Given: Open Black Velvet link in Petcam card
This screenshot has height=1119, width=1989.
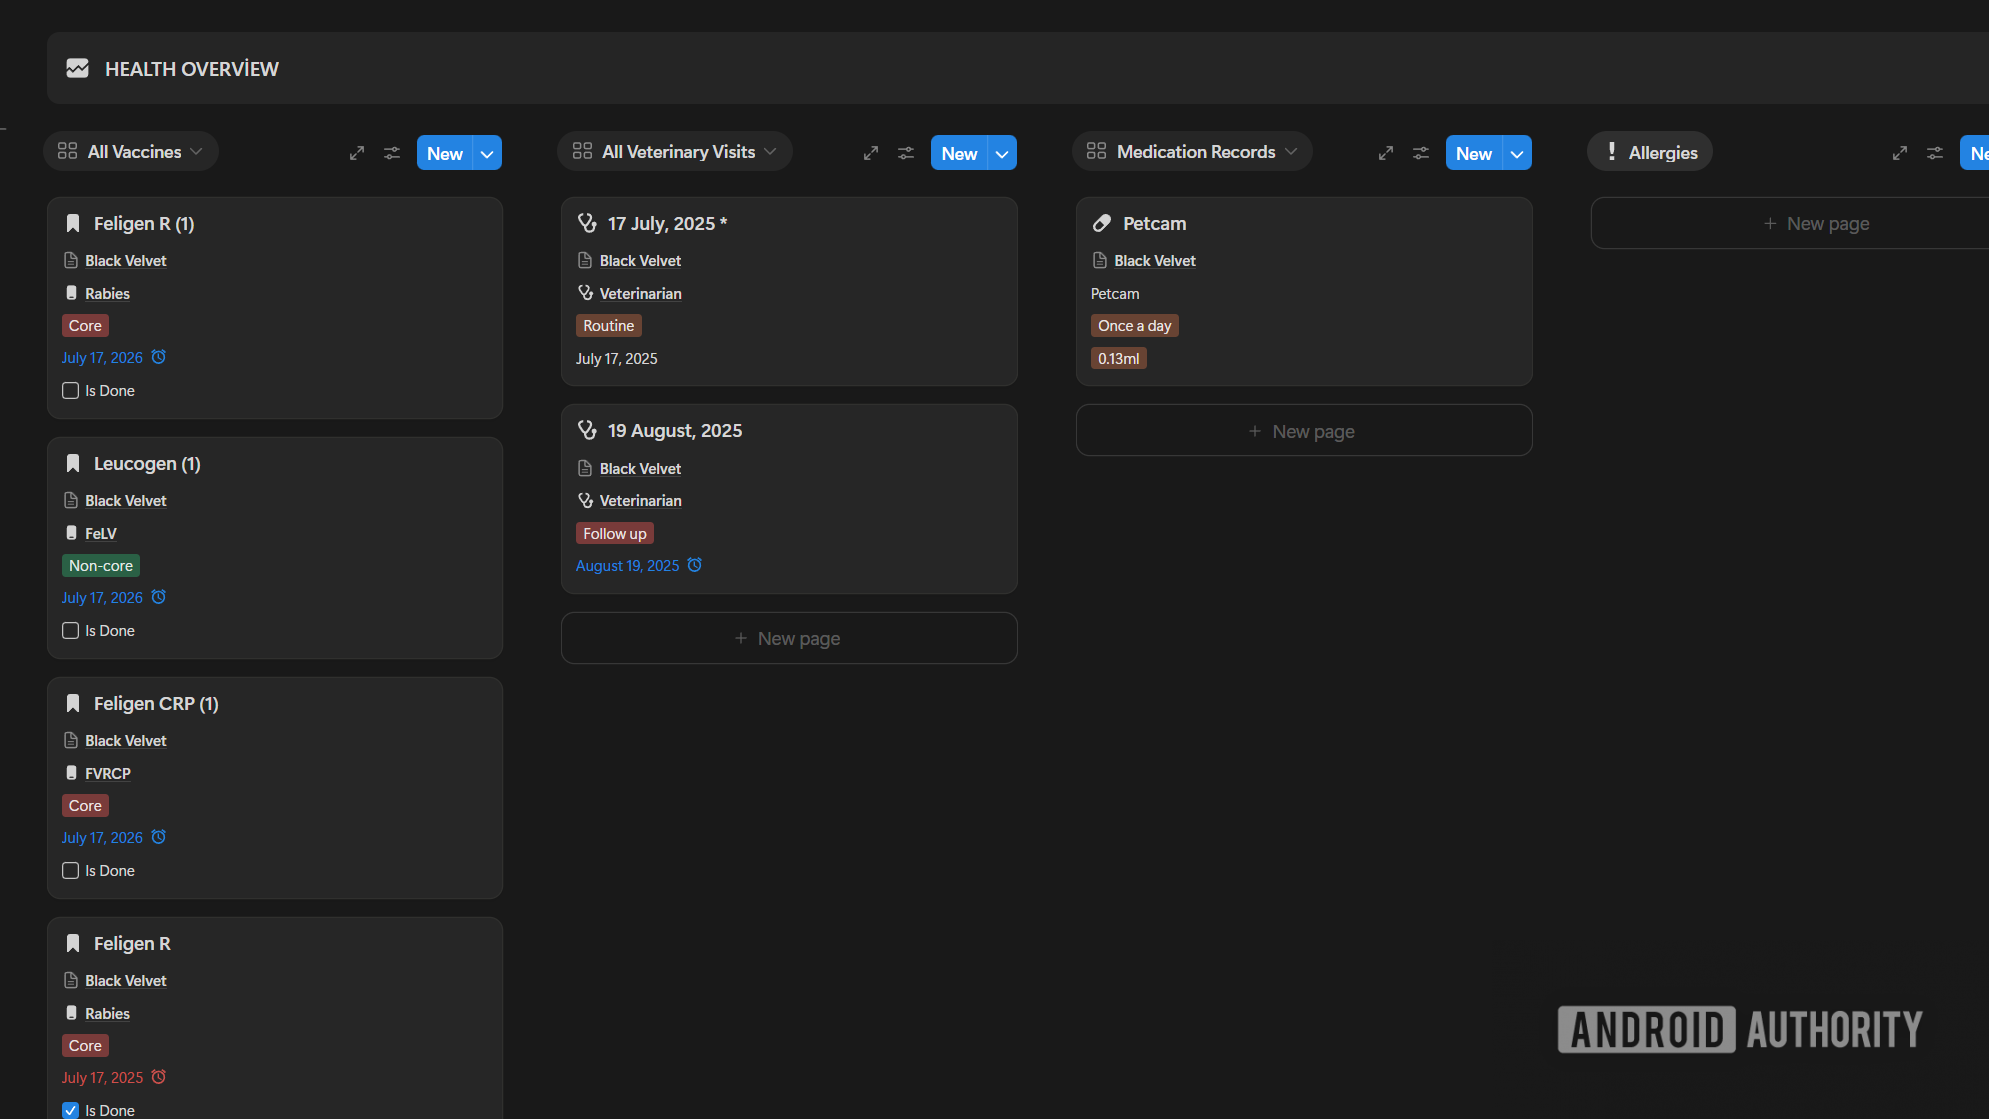Looking at the screenshot, I should pos(1155,261).
